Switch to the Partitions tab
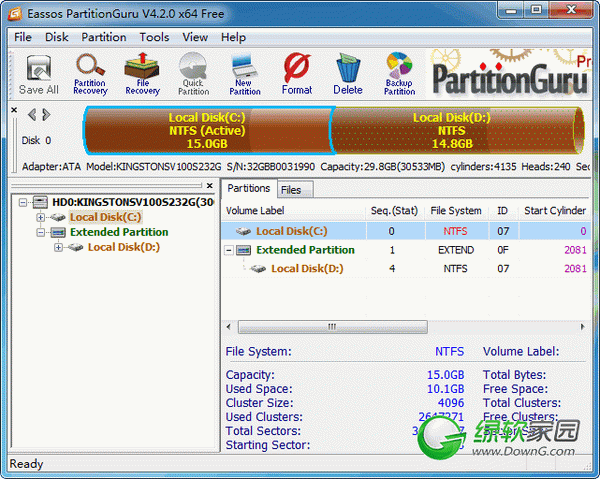 249,188
